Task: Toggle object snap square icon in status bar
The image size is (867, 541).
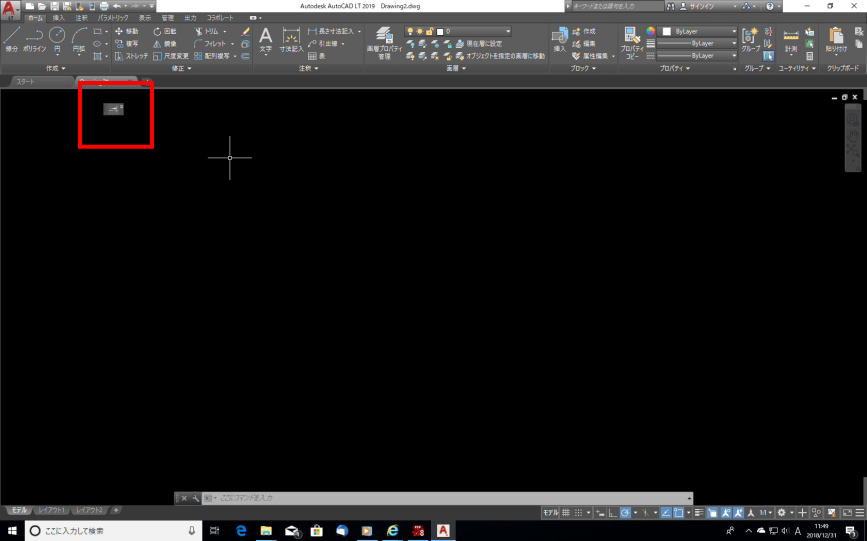Action: coord(678,513)
